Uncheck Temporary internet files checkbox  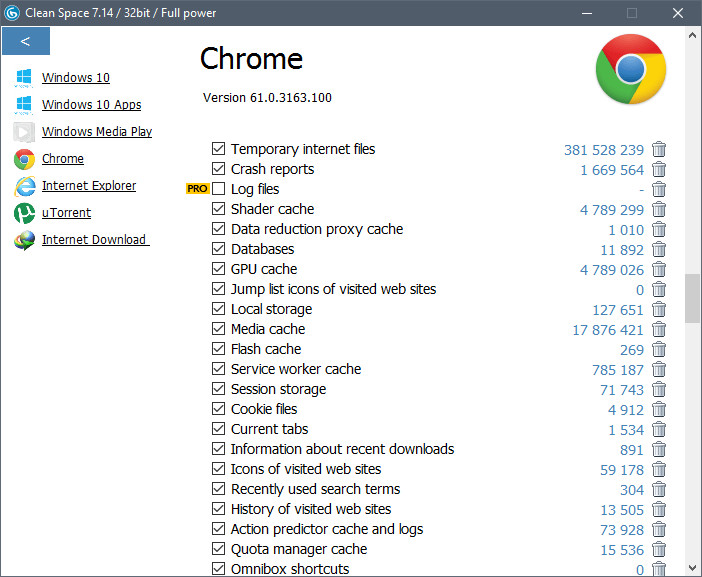click(218, 148)
